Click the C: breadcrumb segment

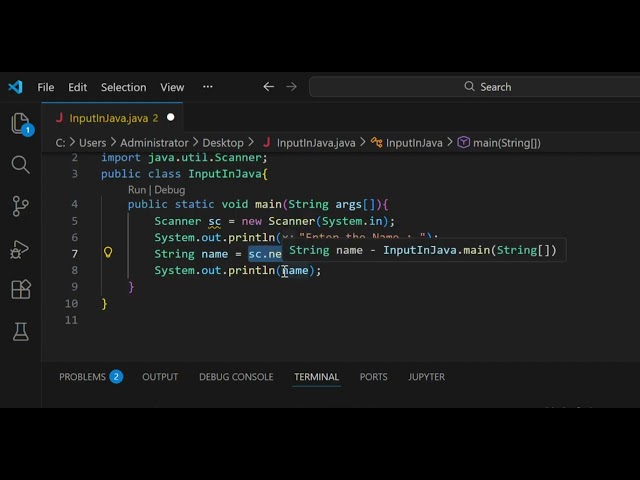60,143
